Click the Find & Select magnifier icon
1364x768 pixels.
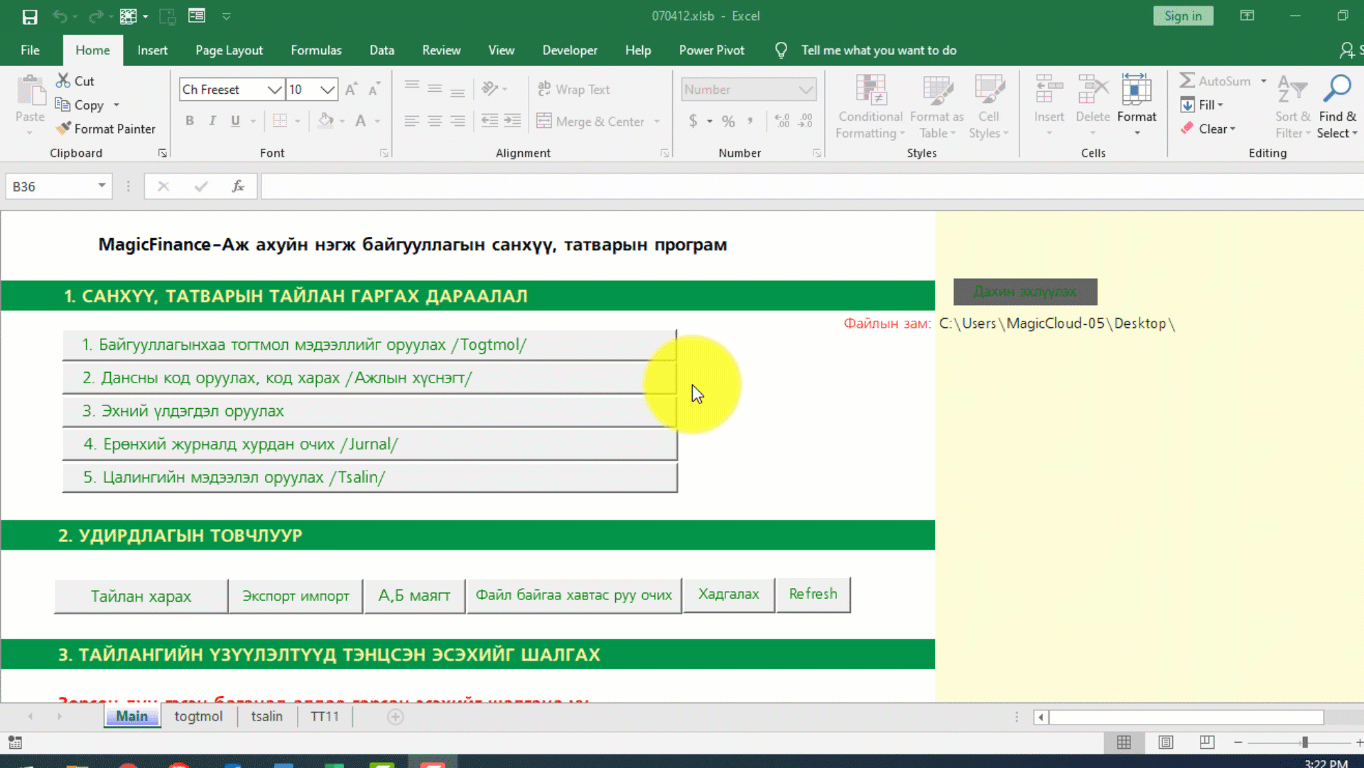pyautogui.click(x=1336, y=90)
